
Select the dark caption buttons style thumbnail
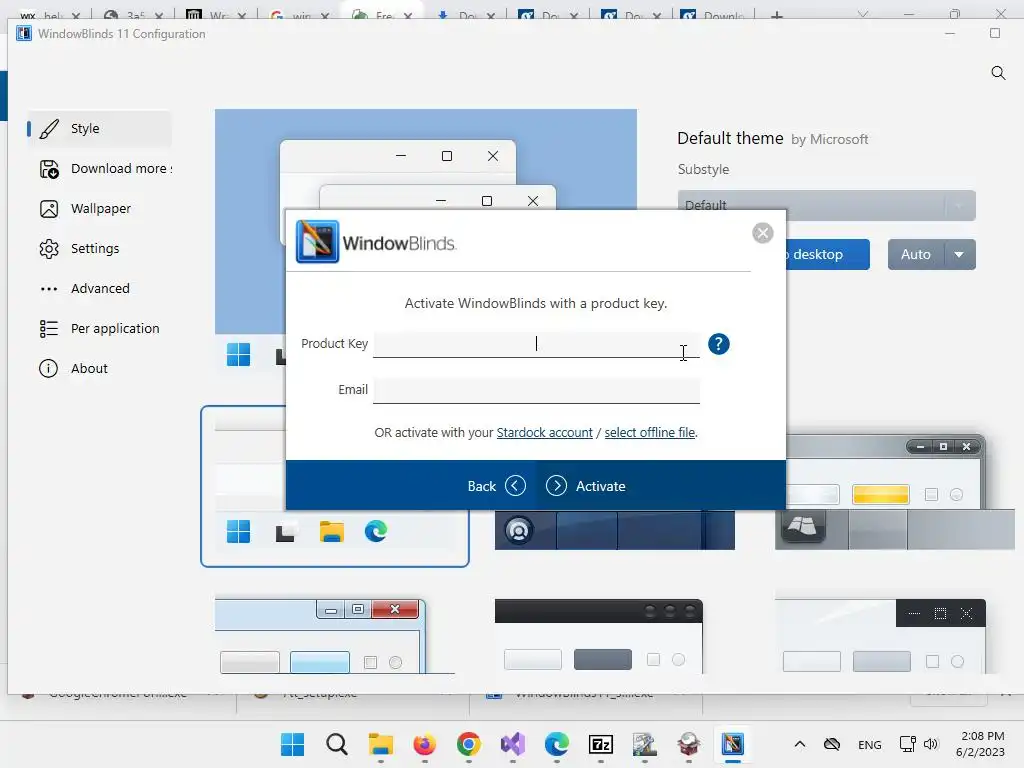(x=881, y=636)
